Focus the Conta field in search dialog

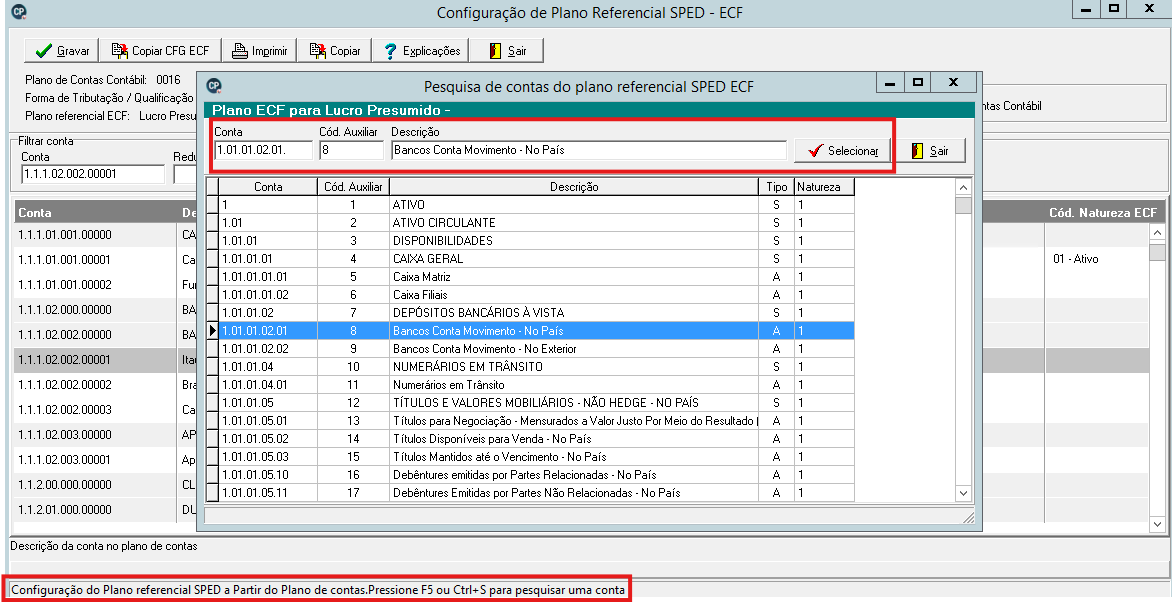pyautogui.click(x=263, y=150)
